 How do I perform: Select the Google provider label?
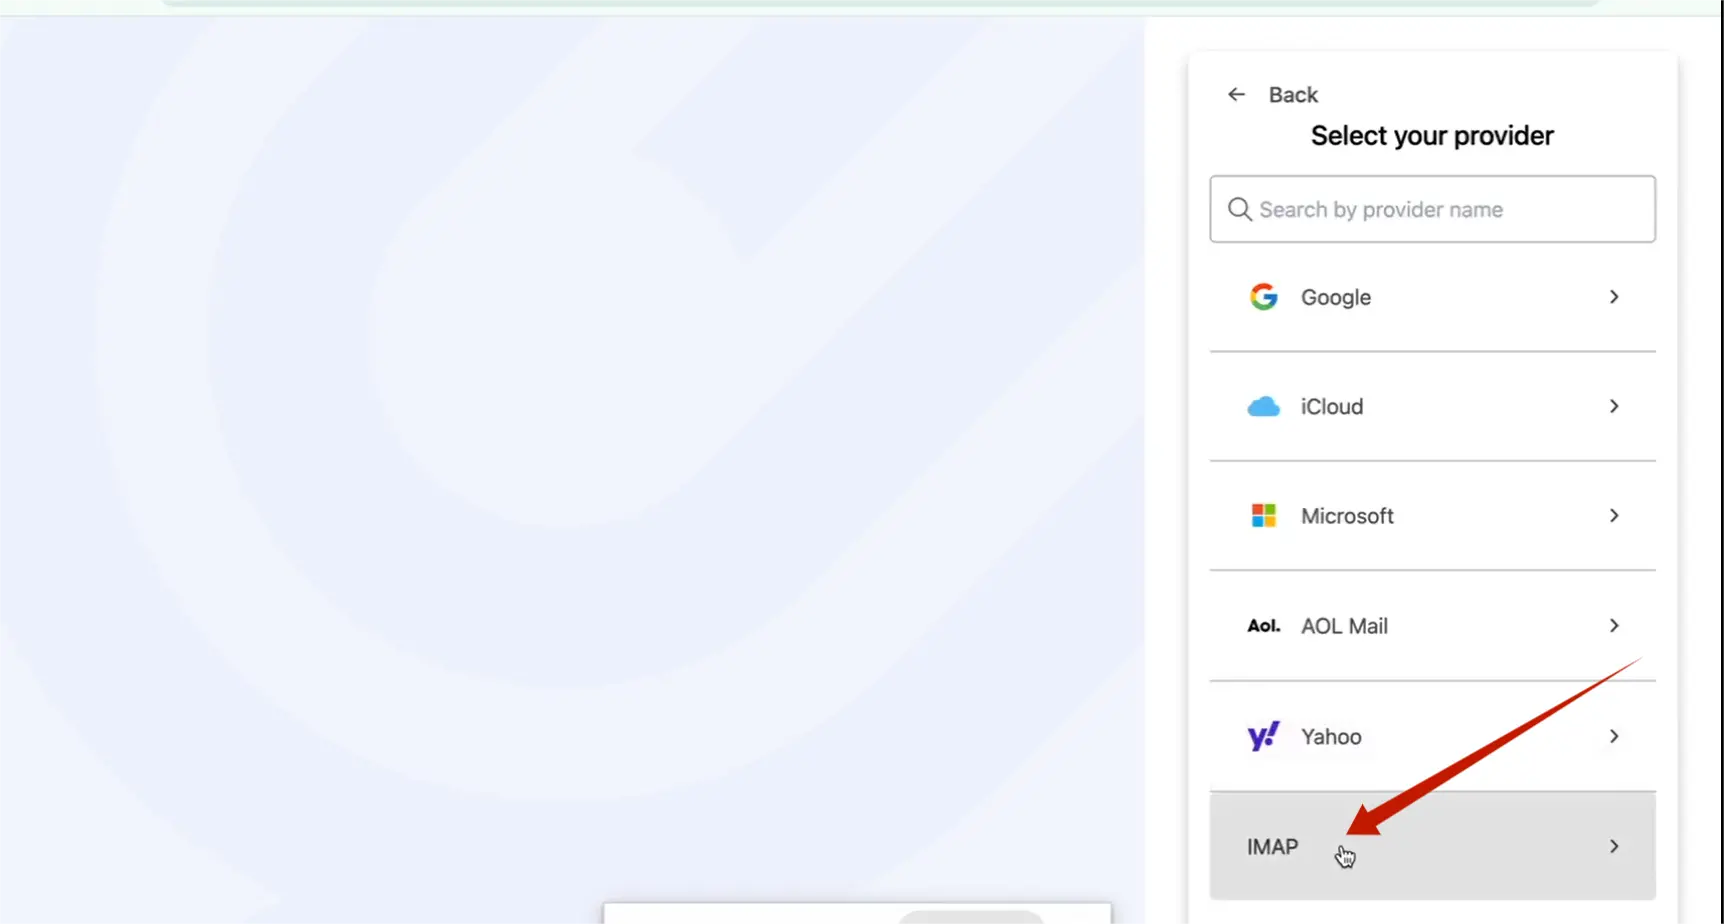coord(1335,297)
